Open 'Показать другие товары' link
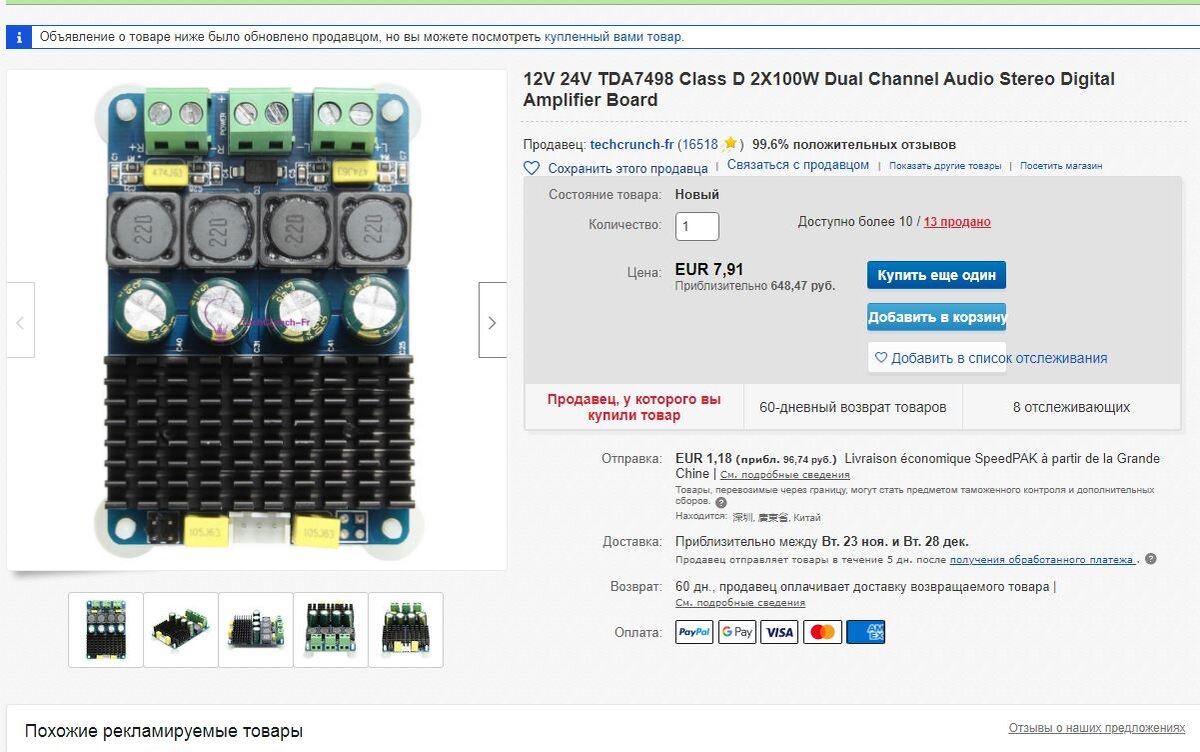The image size is (1200, 752). [x=945, y=166]
